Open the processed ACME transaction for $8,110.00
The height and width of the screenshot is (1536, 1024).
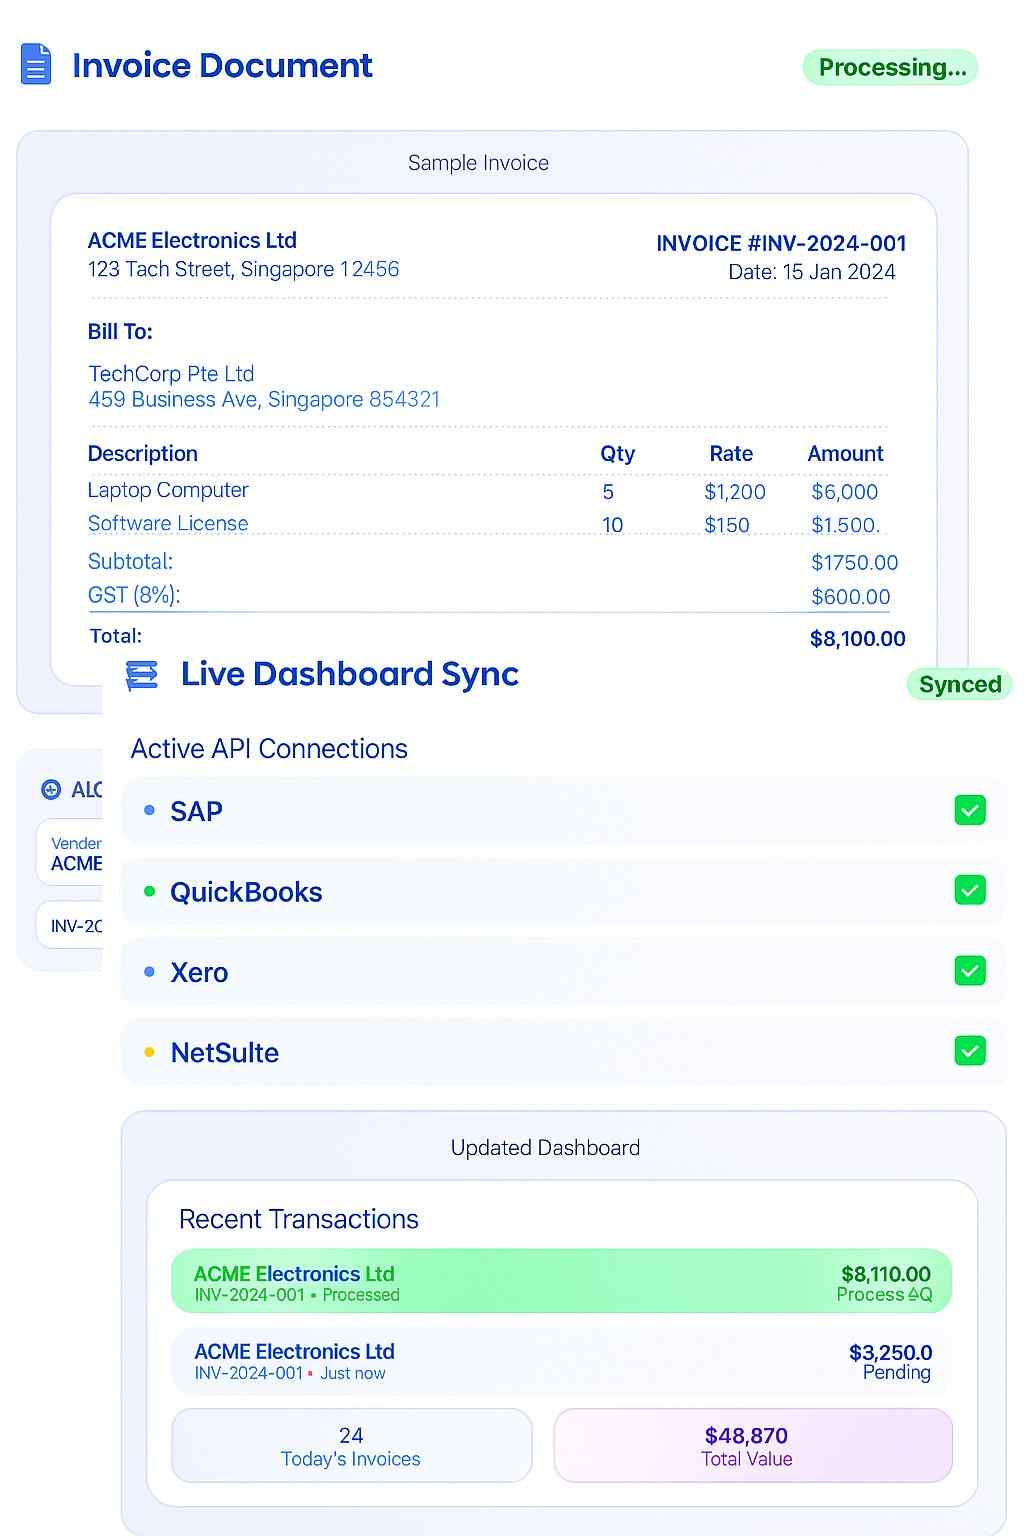[561, 1281]
